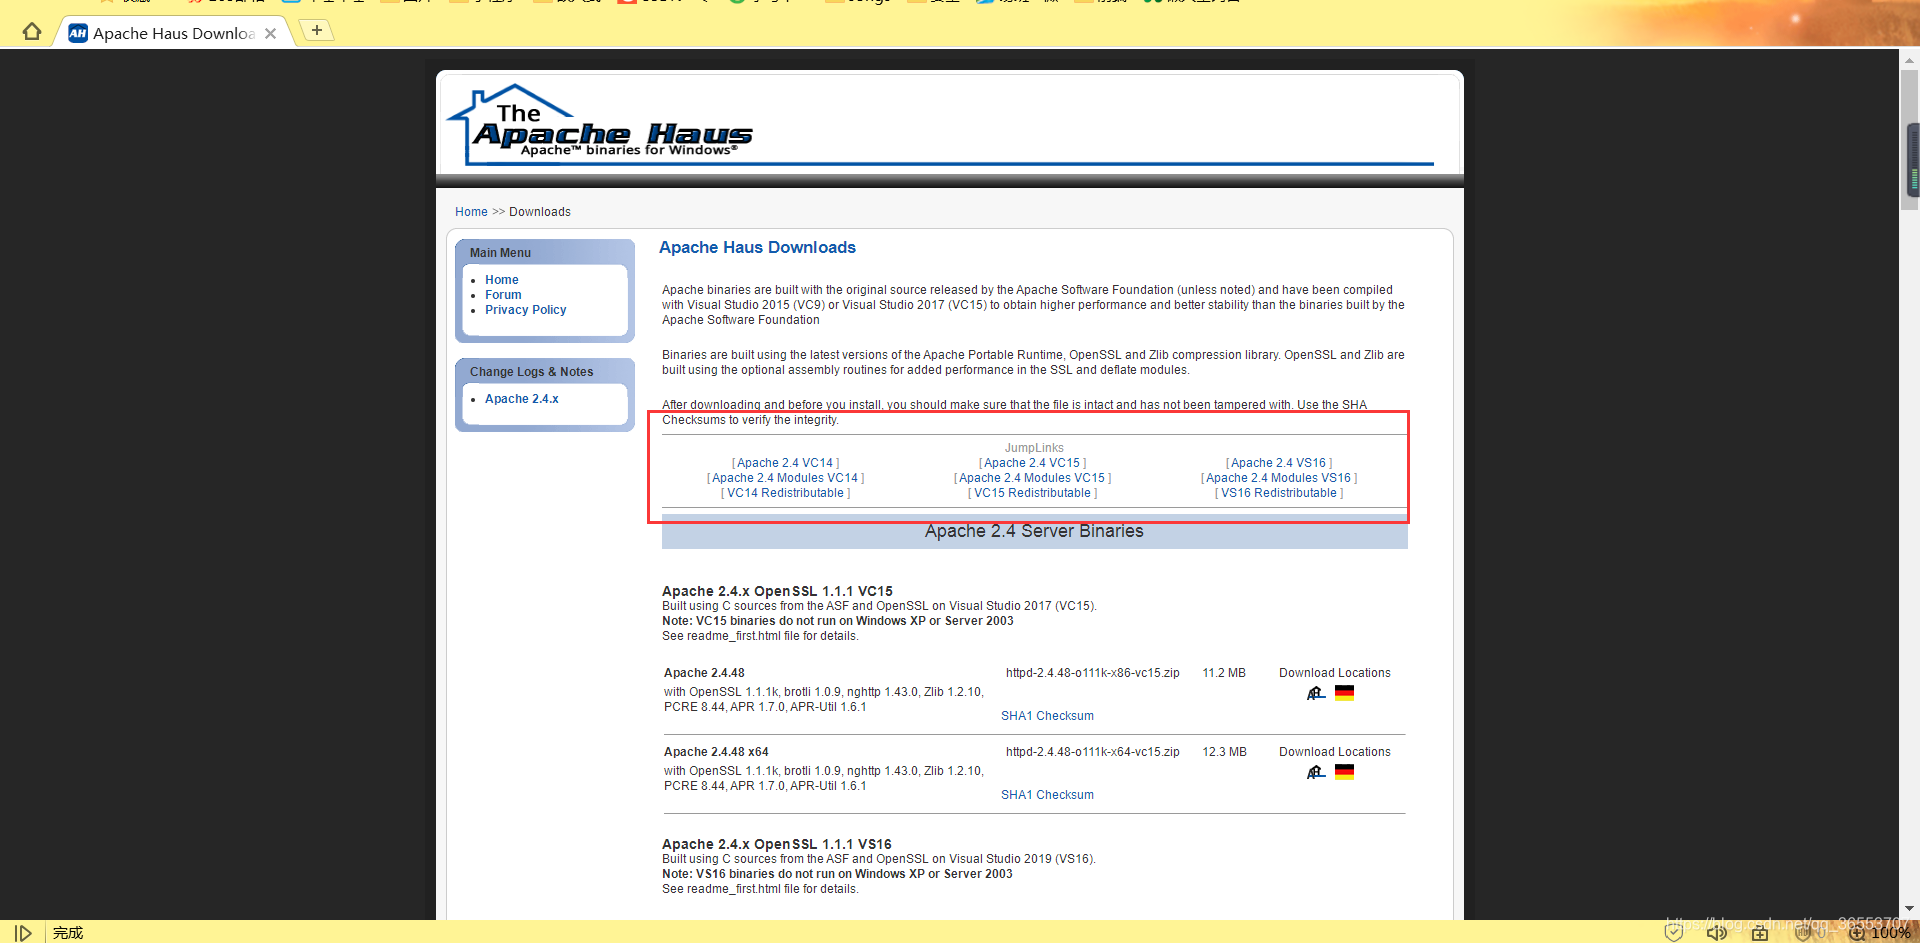Click the scrollbar down arrow
The width and height of the screenshot is (1920, 943).
(1910, 909)
